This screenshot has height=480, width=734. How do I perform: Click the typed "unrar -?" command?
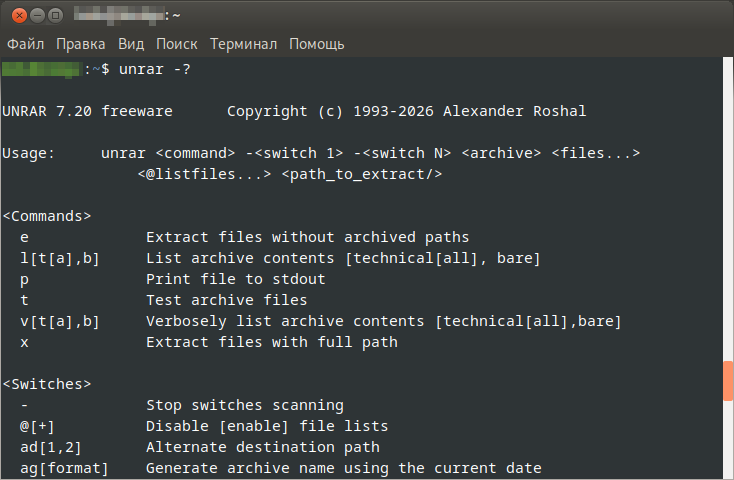pos(154,69)
